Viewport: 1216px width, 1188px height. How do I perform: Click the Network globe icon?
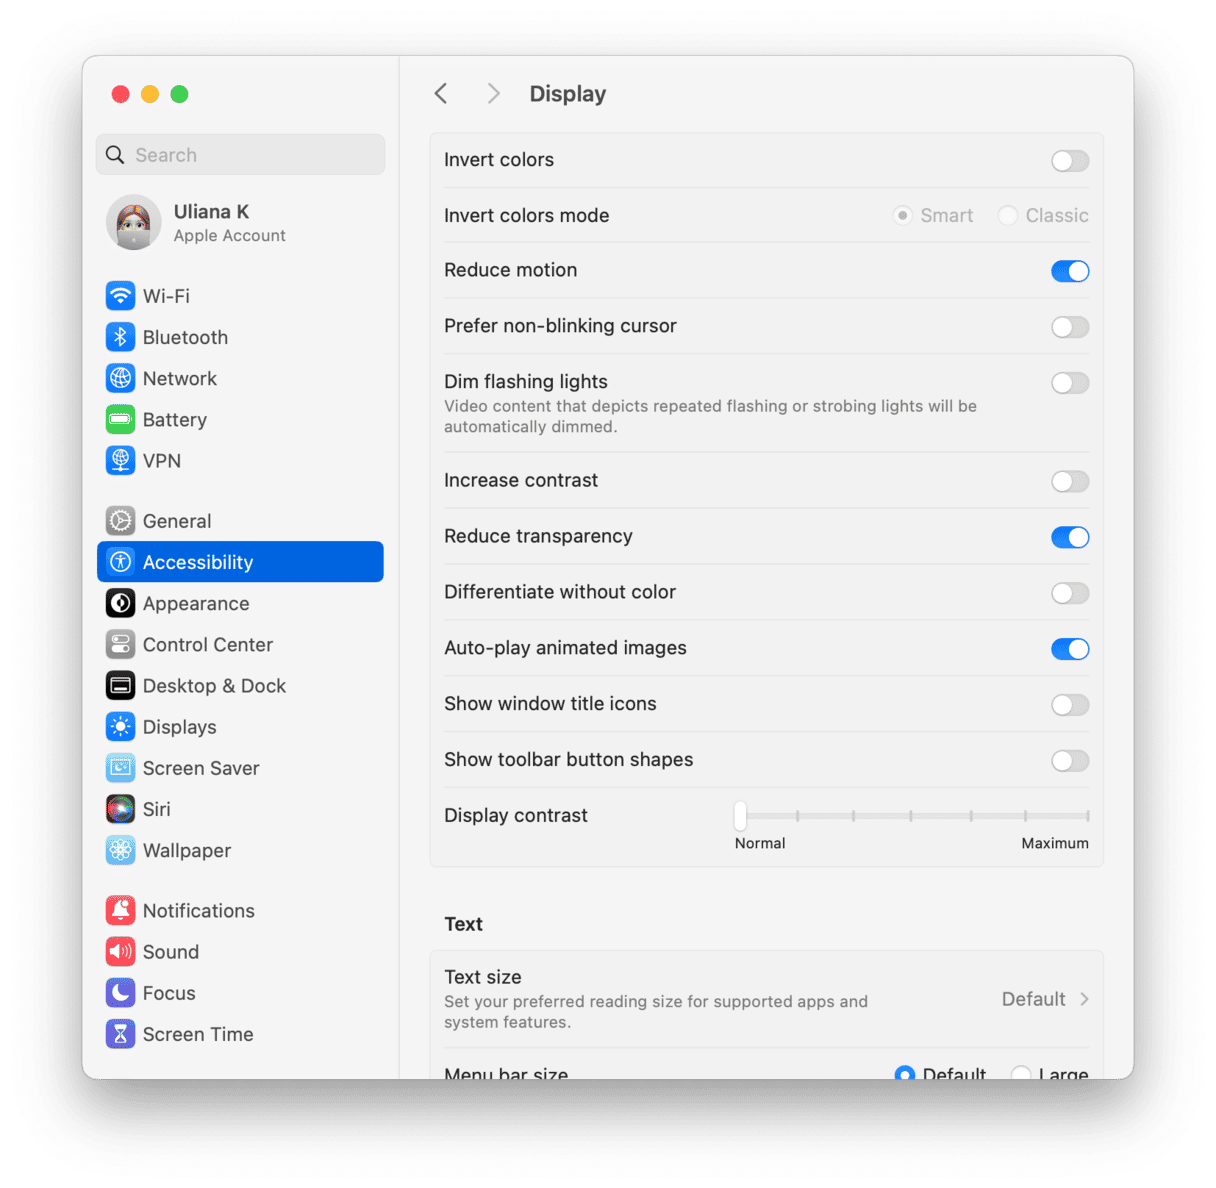[120, 378]
